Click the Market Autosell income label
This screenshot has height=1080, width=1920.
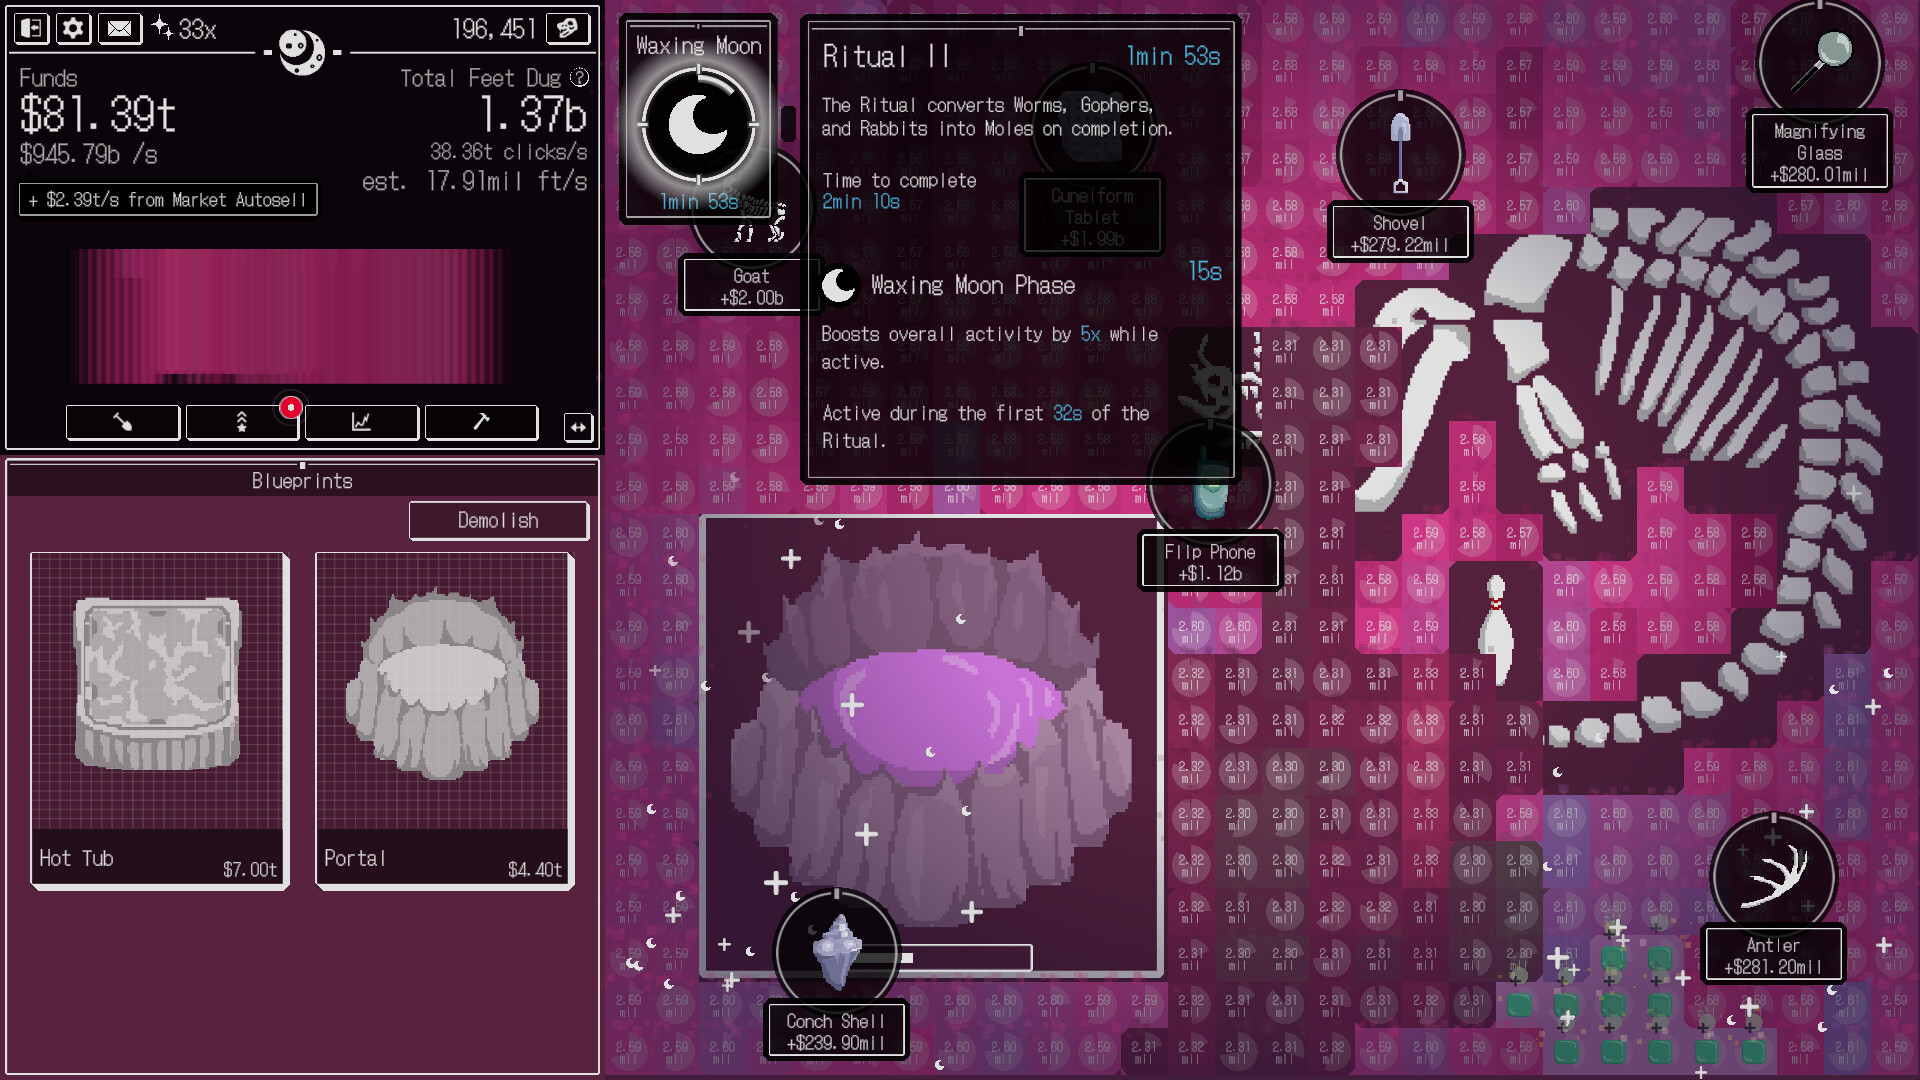tap(167, 200)
